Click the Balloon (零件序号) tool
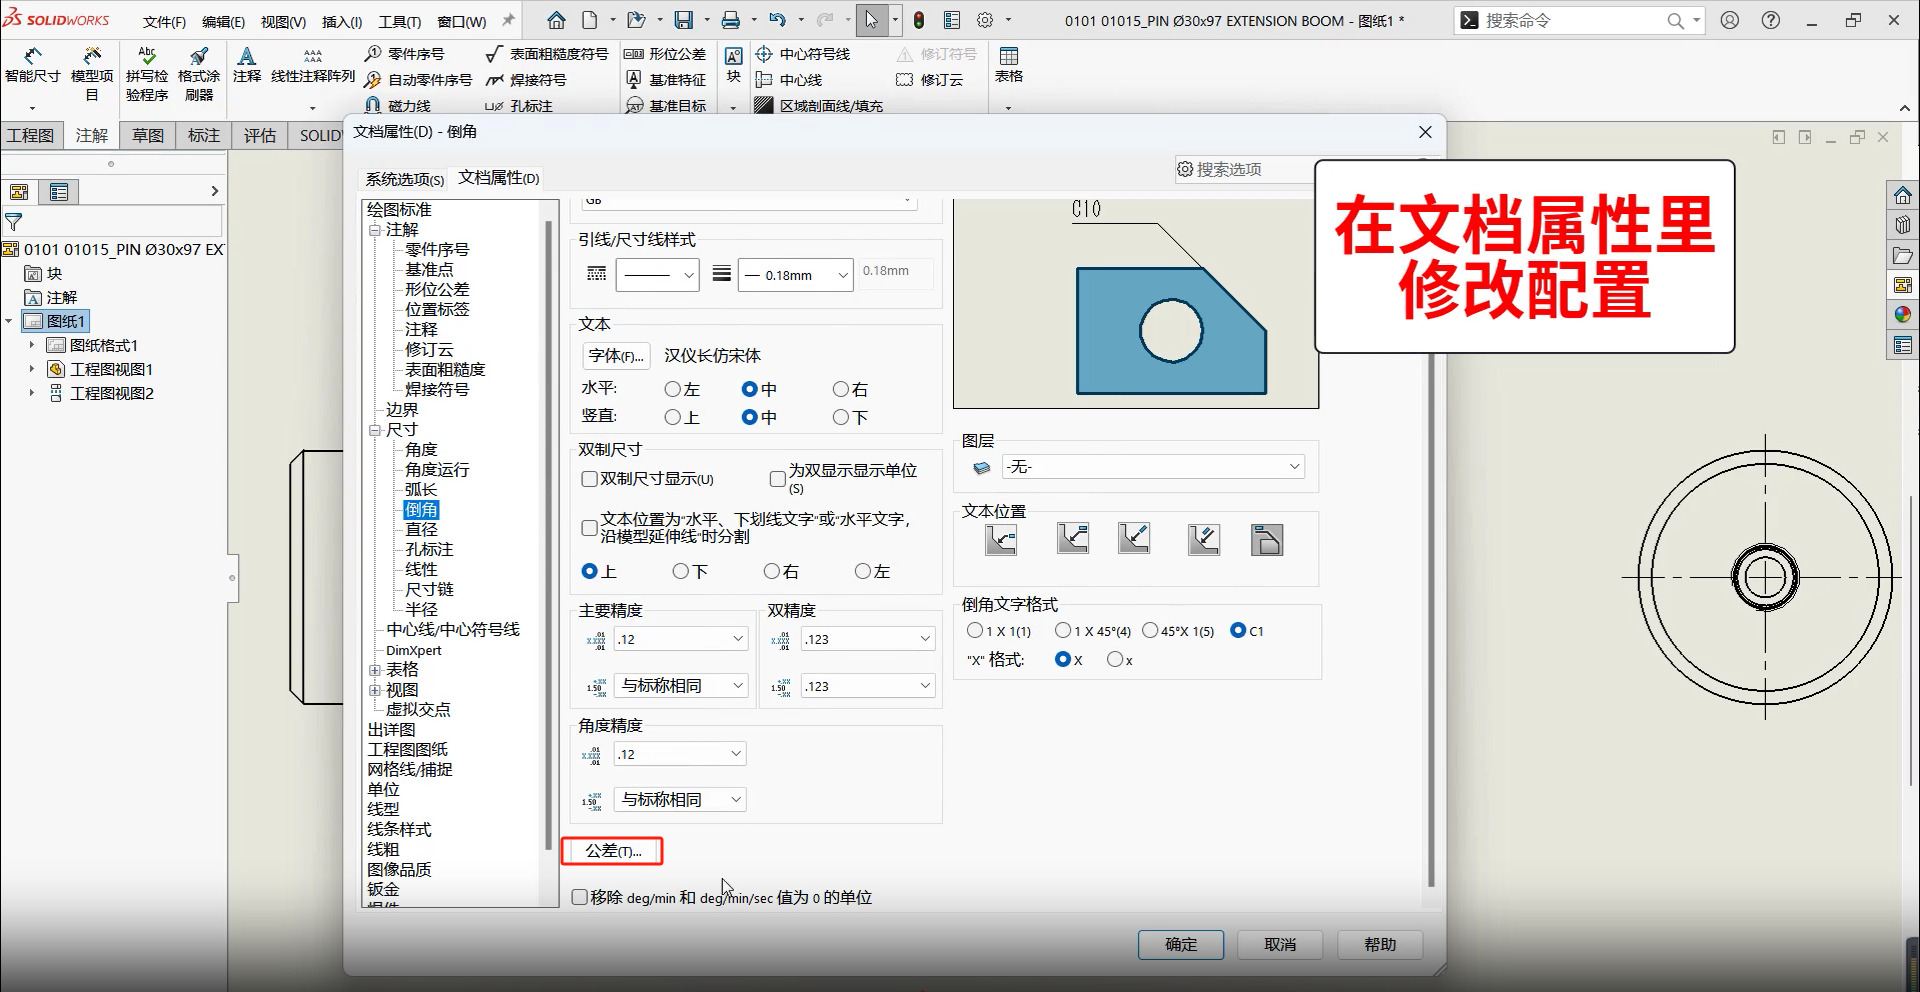This screenshot has height=992, width=1920. [x=405, y=54]
